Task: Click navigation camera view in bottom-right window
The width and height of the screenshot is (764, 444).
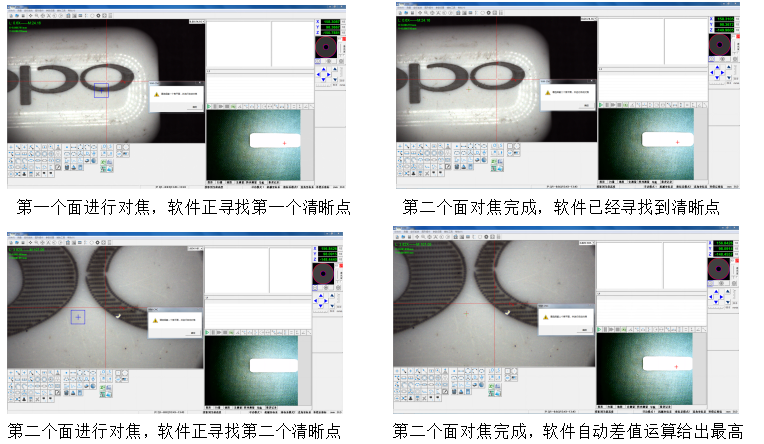Action: [644, 369]
